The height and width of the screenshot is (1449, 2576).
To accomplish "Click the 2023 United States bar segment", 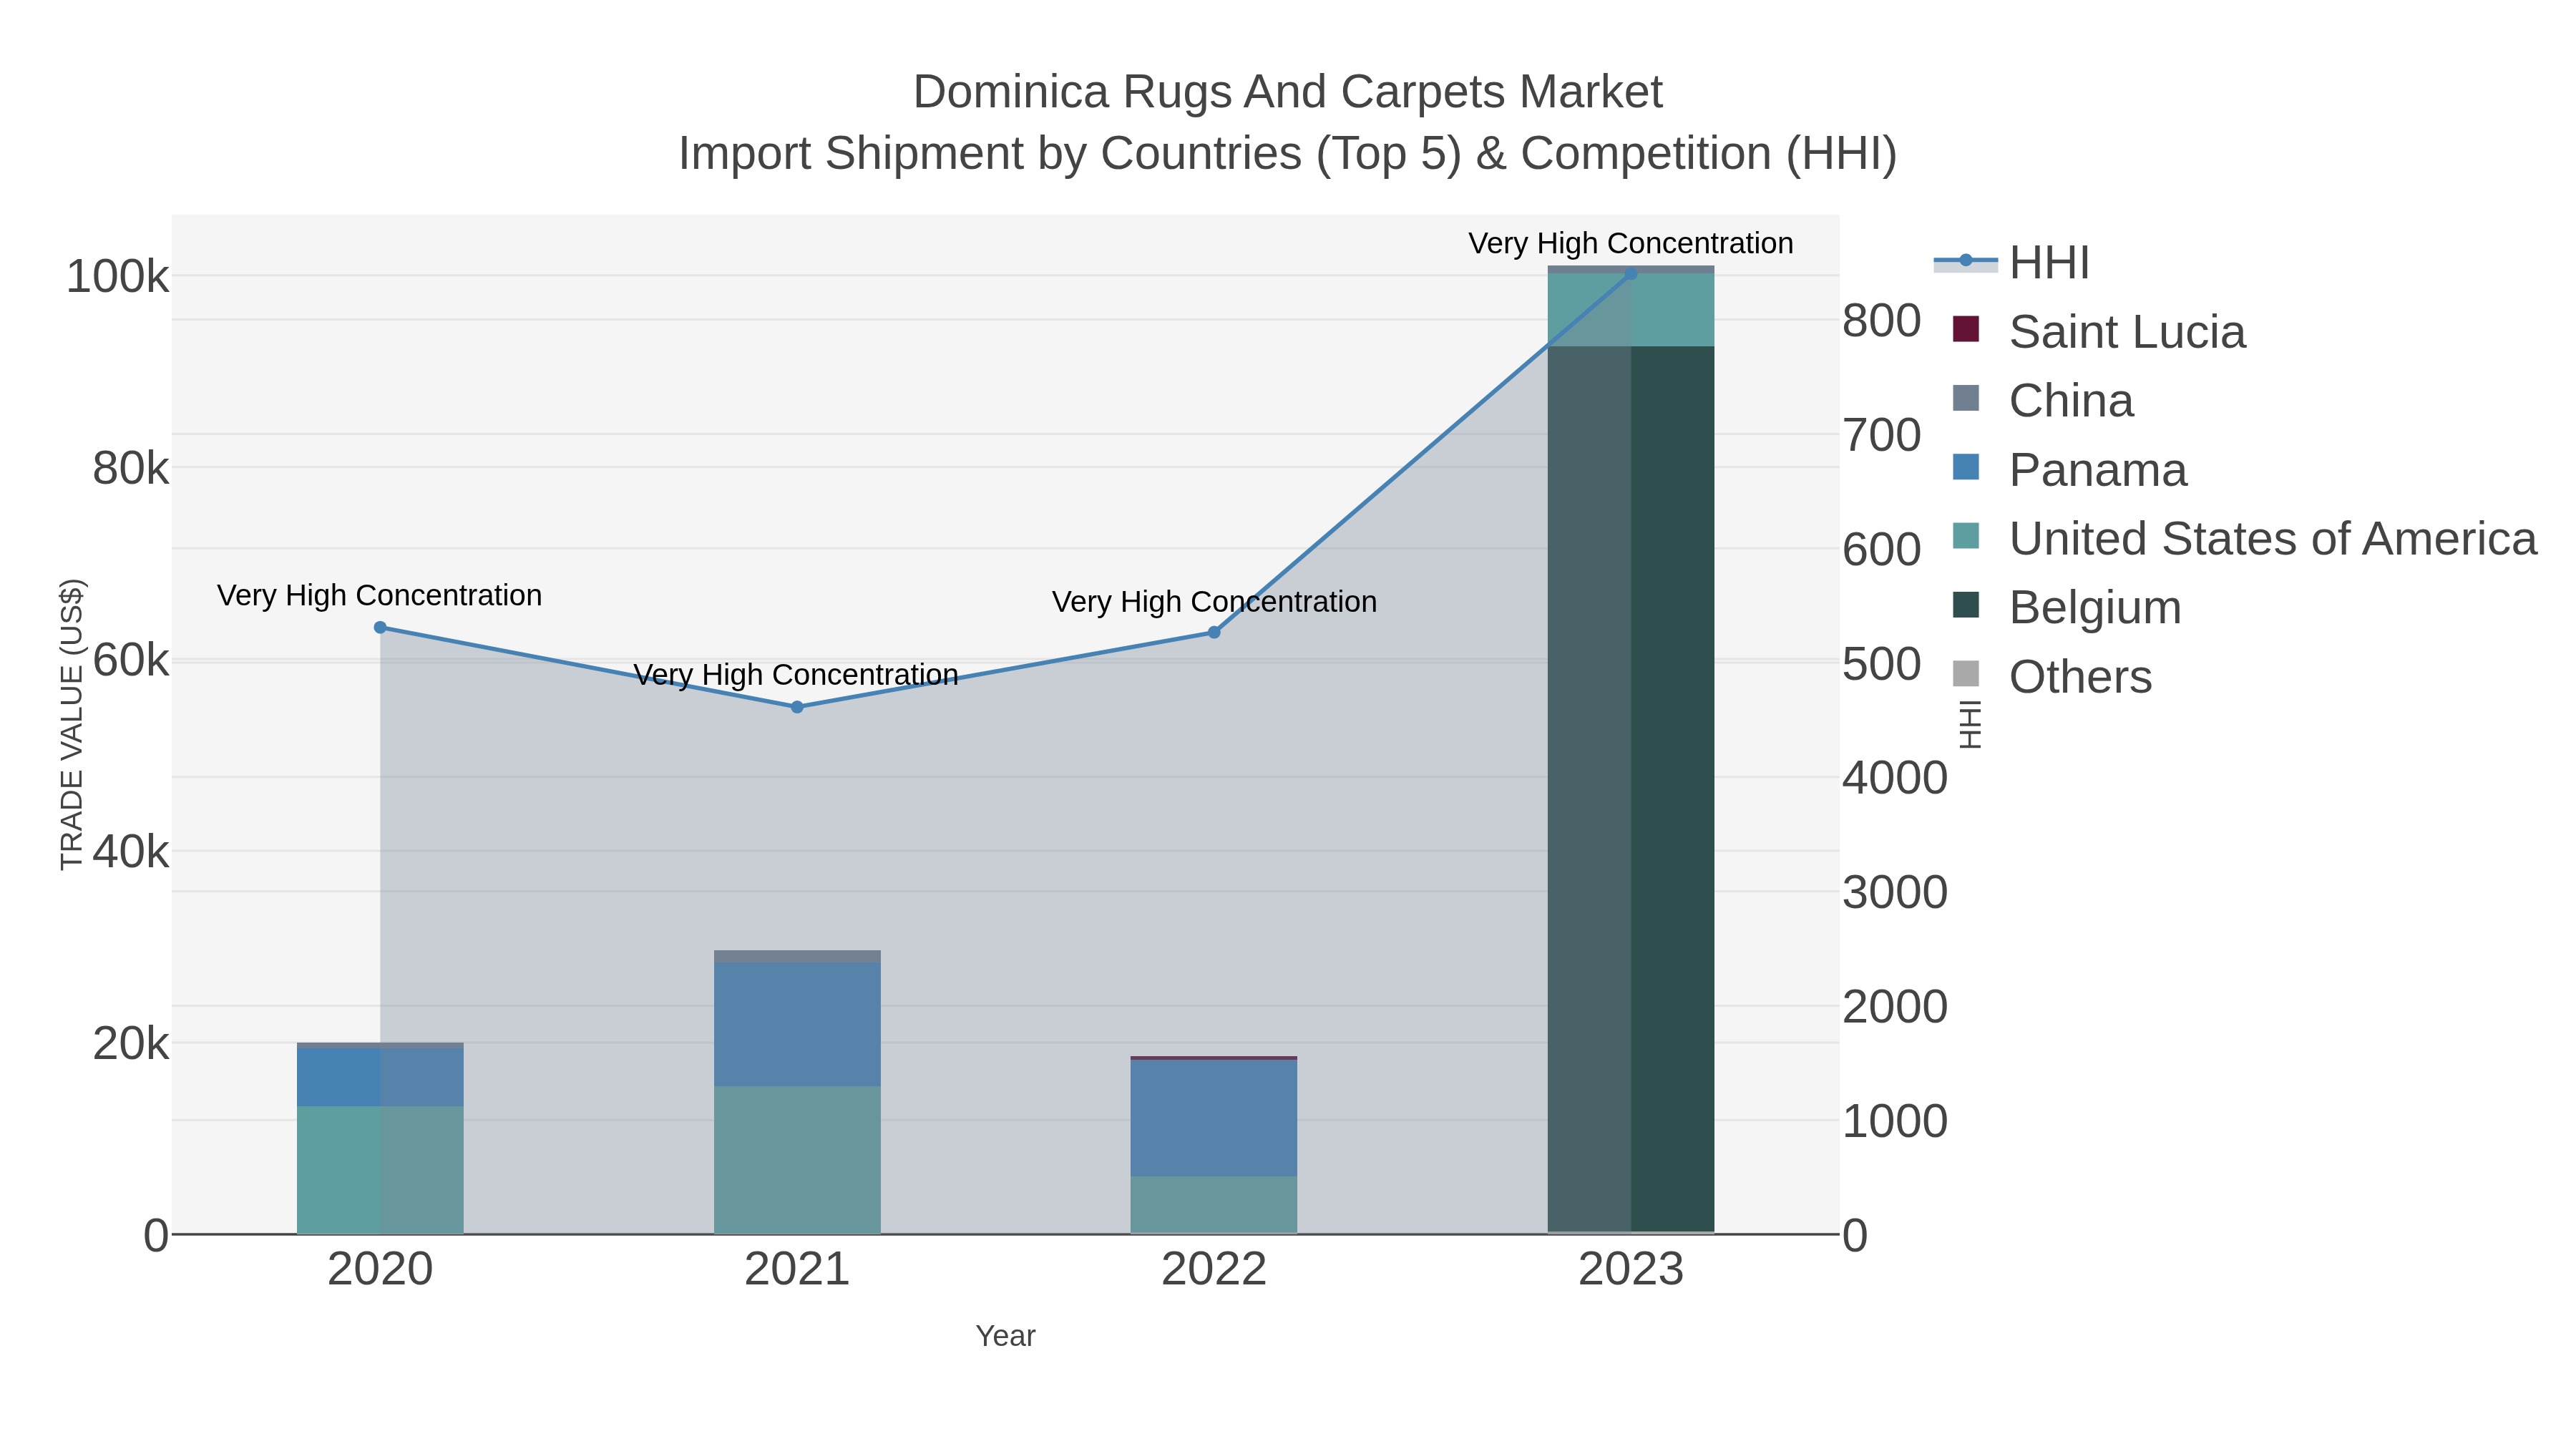I will [1631, 310].
